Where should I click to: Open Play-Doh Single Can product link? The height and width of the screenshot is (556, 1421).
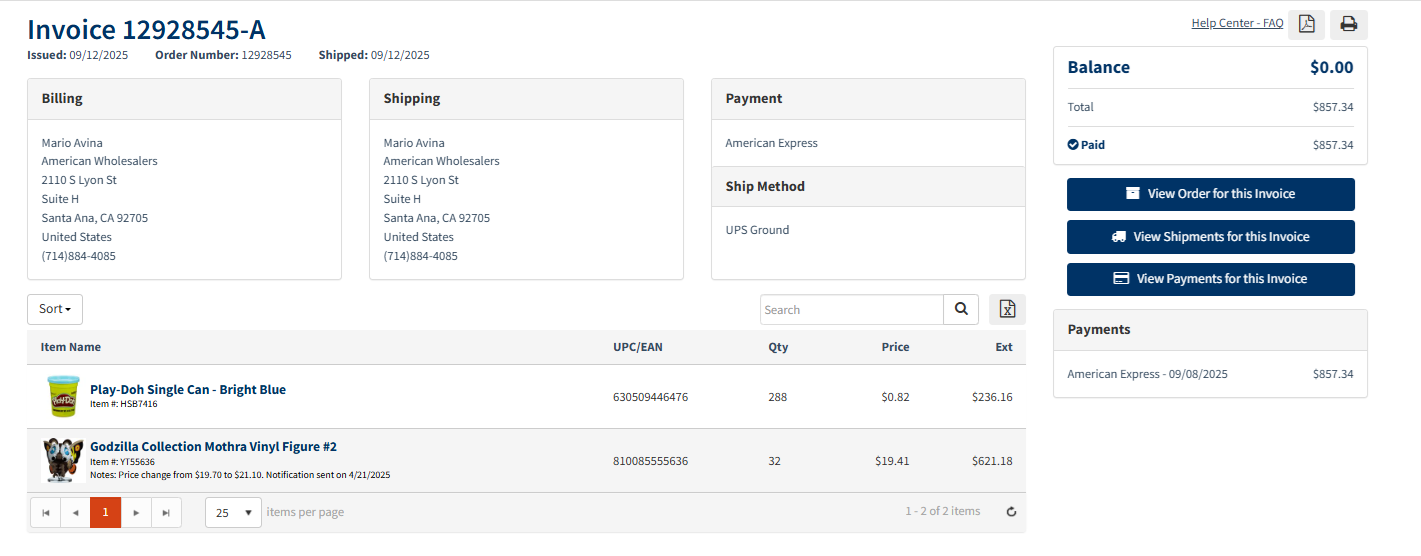pos(188,389)
